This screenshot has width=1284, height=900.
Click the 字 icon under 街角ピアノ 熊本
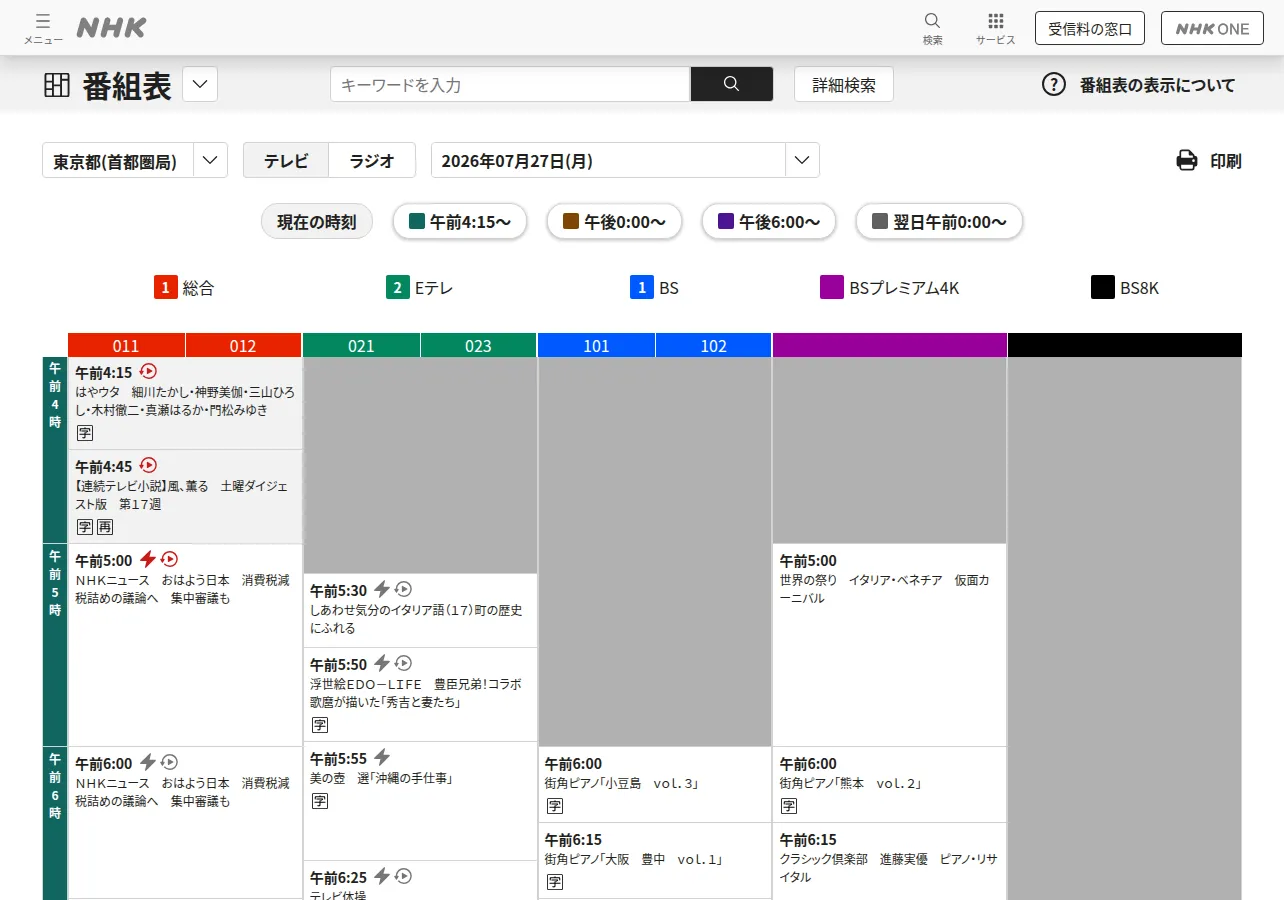tap(789, 806)
